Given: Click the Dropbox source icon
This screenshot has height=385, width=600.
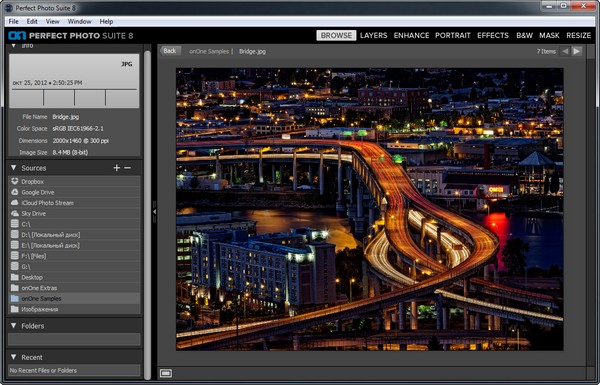Looking at the screenshot, I should (15, 181).
